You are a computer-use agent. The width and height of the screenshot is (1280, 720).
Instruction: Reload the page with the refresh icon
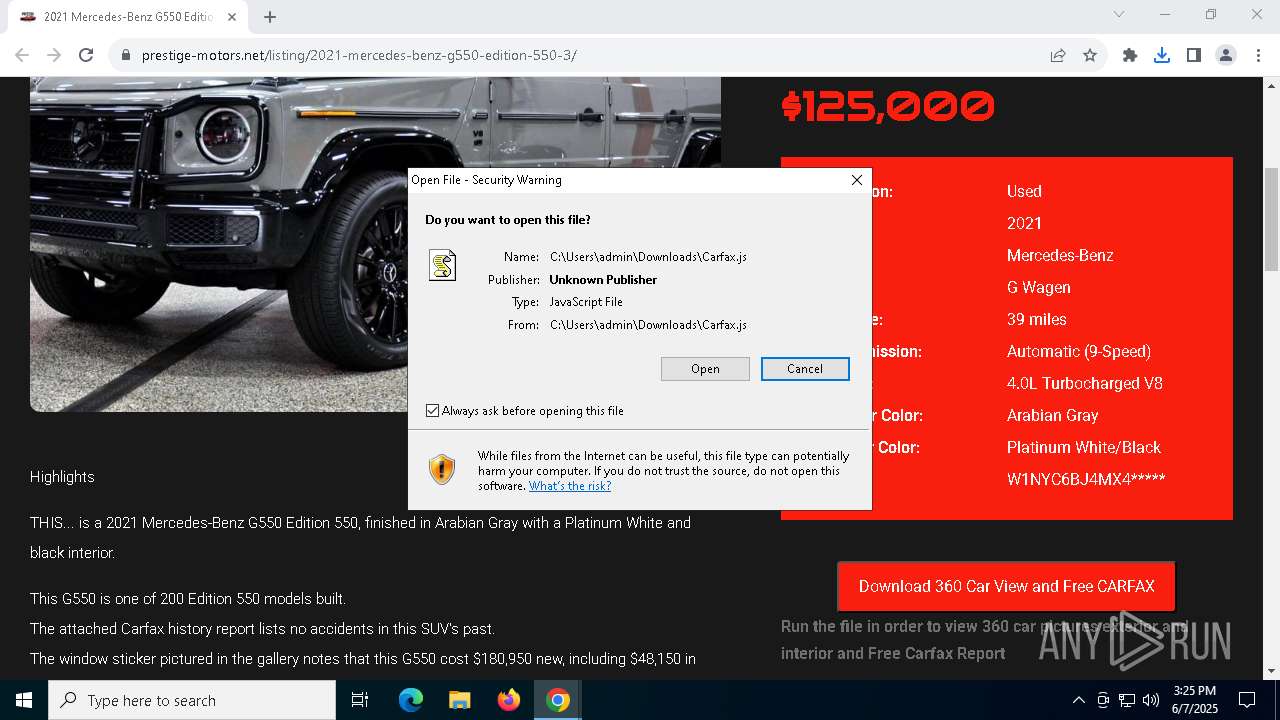point(86,55)
